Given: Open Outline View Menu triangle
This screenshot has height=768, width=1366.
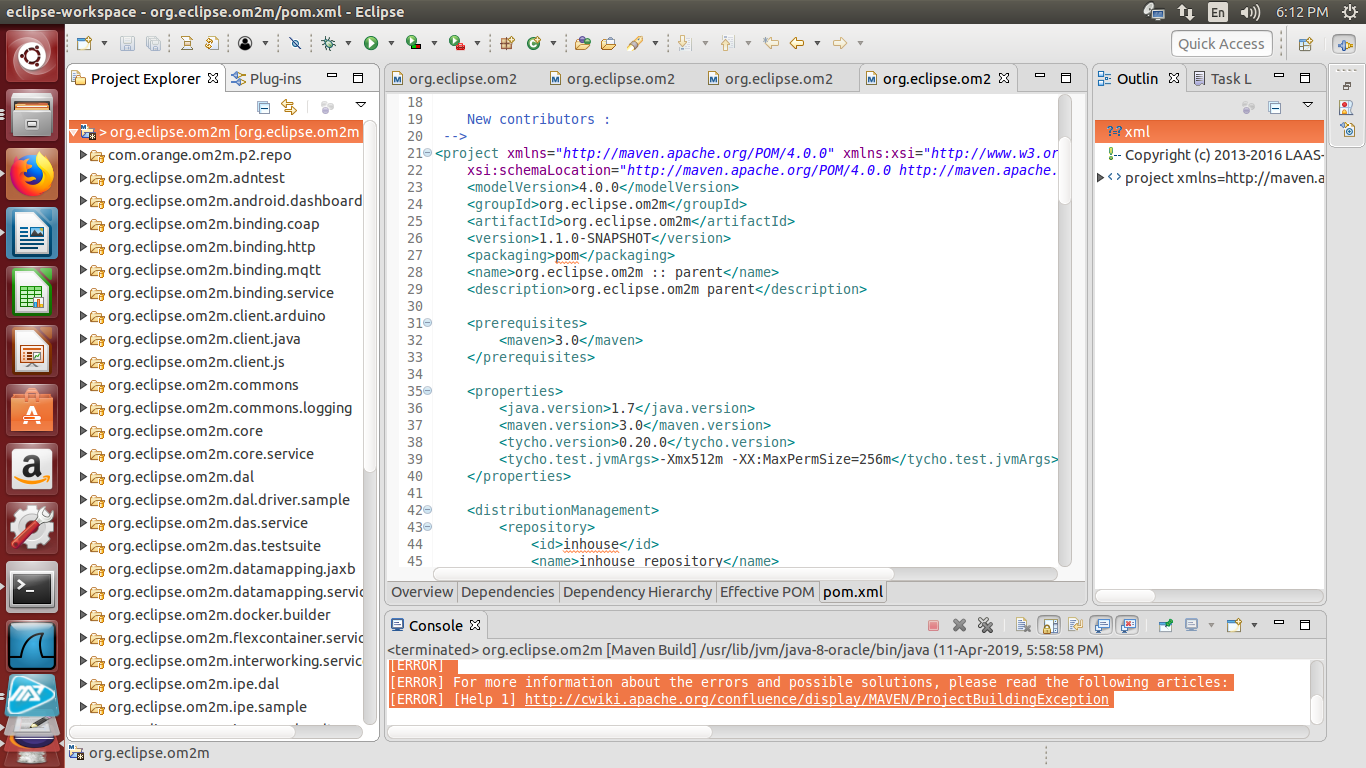Looking at the screenshot, I should coord(1307,105).
